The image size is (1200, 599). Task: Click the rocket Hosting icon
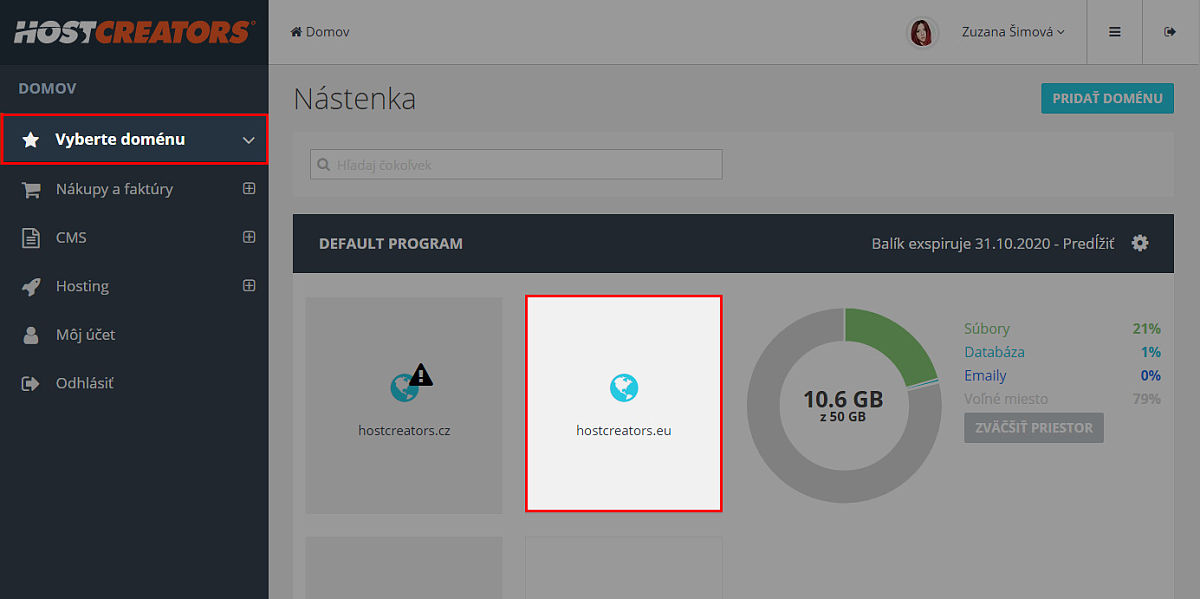31,287
